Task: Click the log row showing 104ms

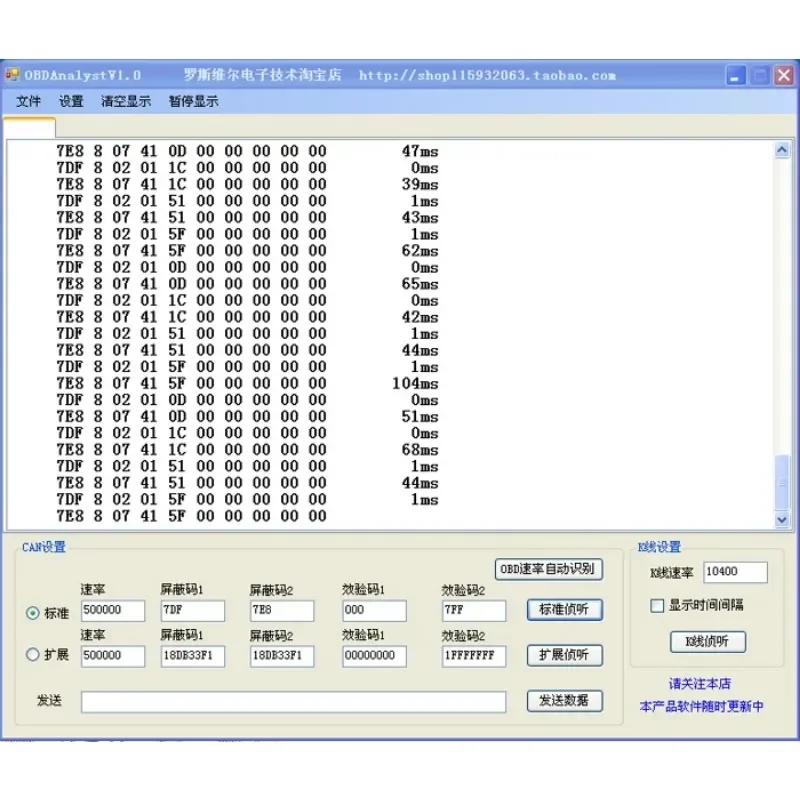Action: pos(247,383)
